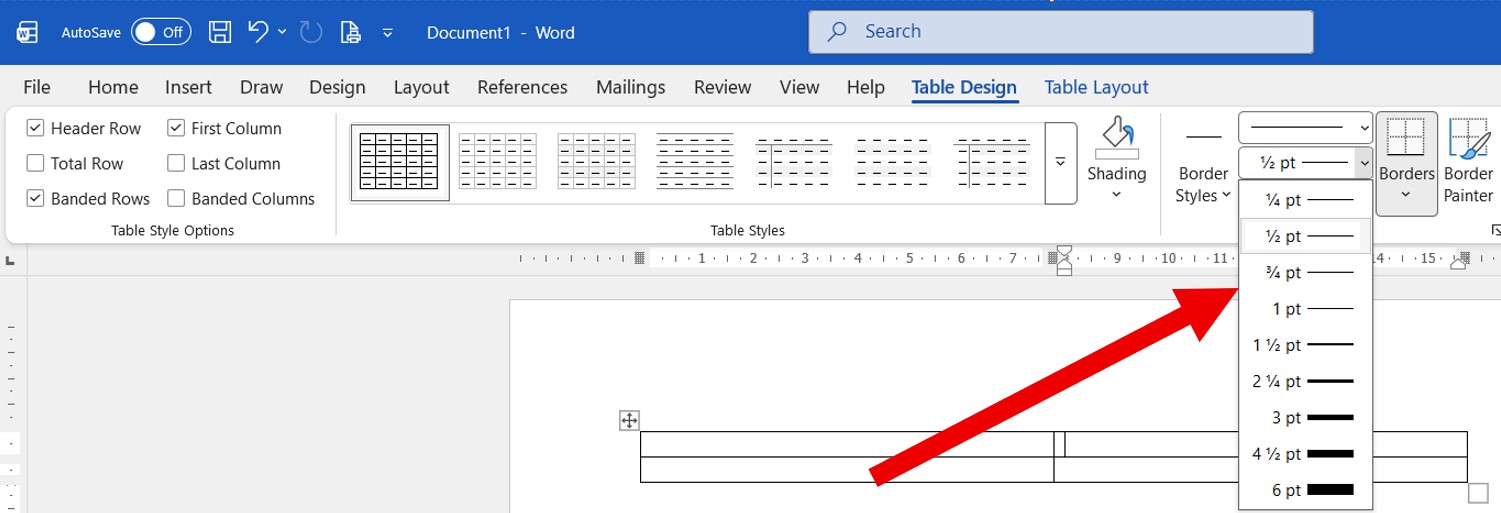Switch to the Layout tab
Screen dimensions: 1501x513
coord(421,87)
